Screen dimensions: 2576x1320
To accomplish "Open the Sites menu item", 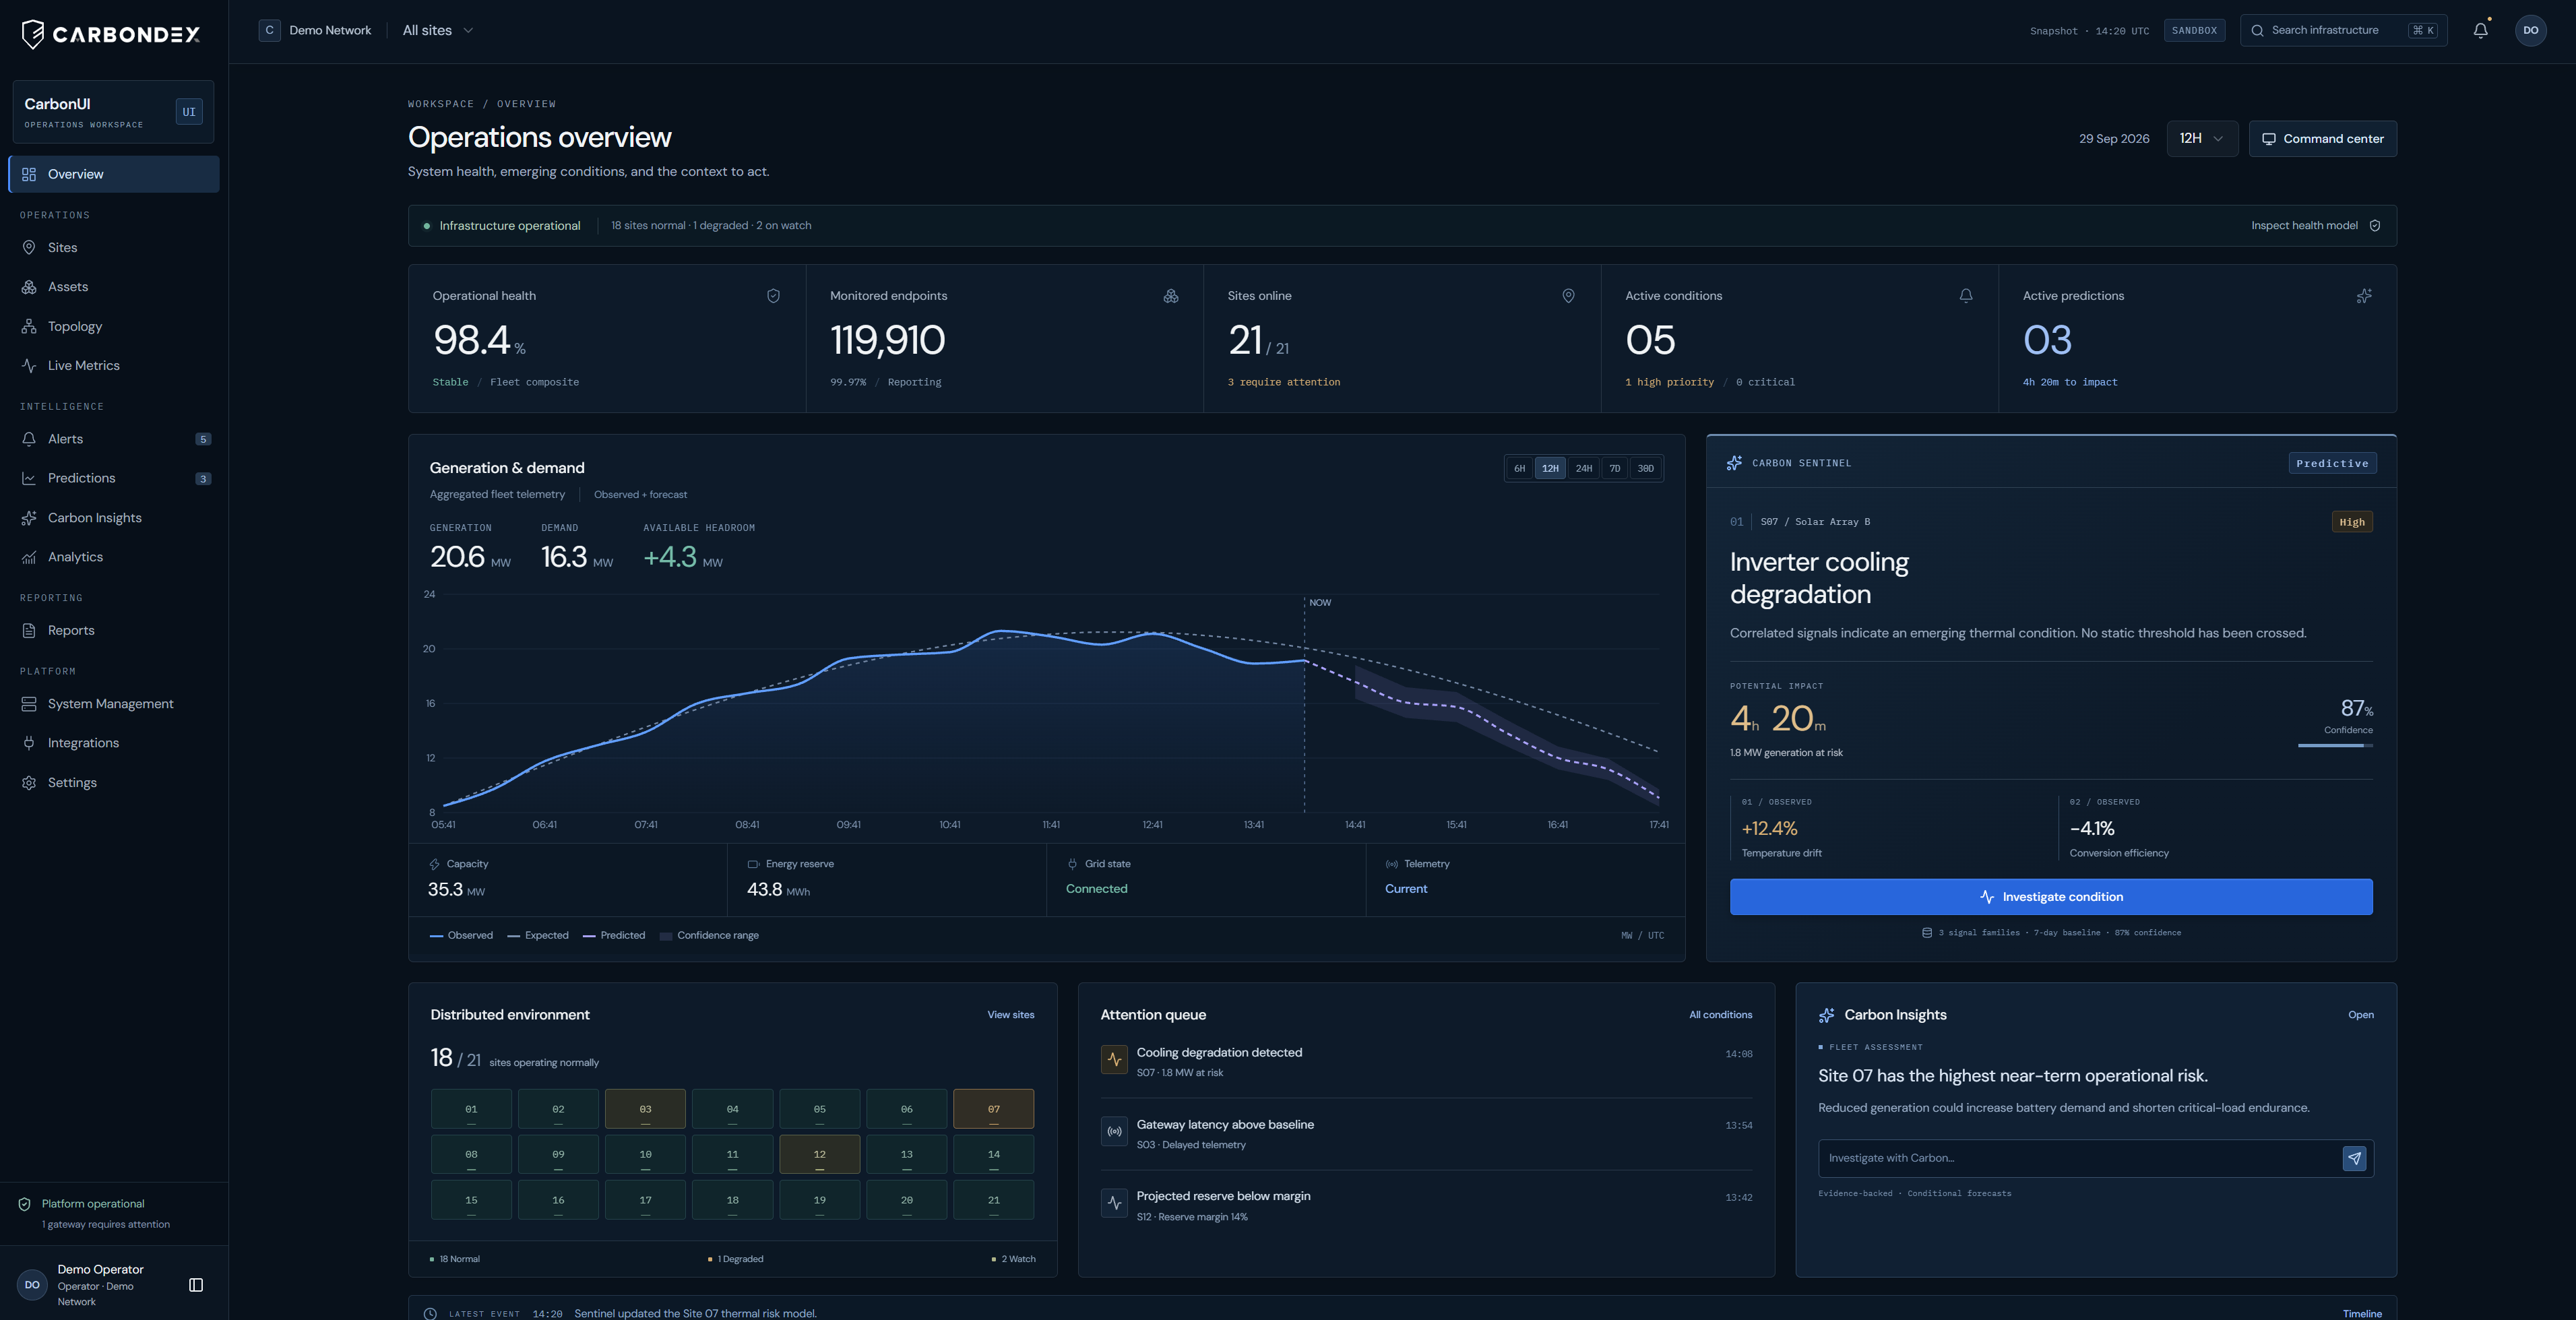I will coord(114,248).
